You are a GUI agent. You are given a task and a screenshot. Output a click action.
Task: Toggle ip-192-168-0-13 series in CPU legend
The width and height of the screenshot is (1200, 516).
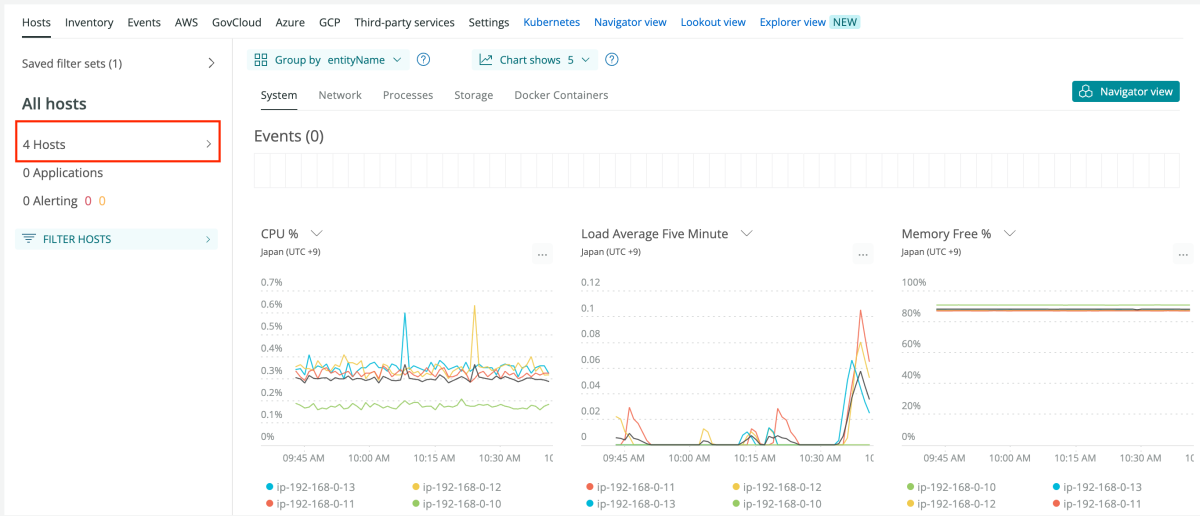pos(318,487)
